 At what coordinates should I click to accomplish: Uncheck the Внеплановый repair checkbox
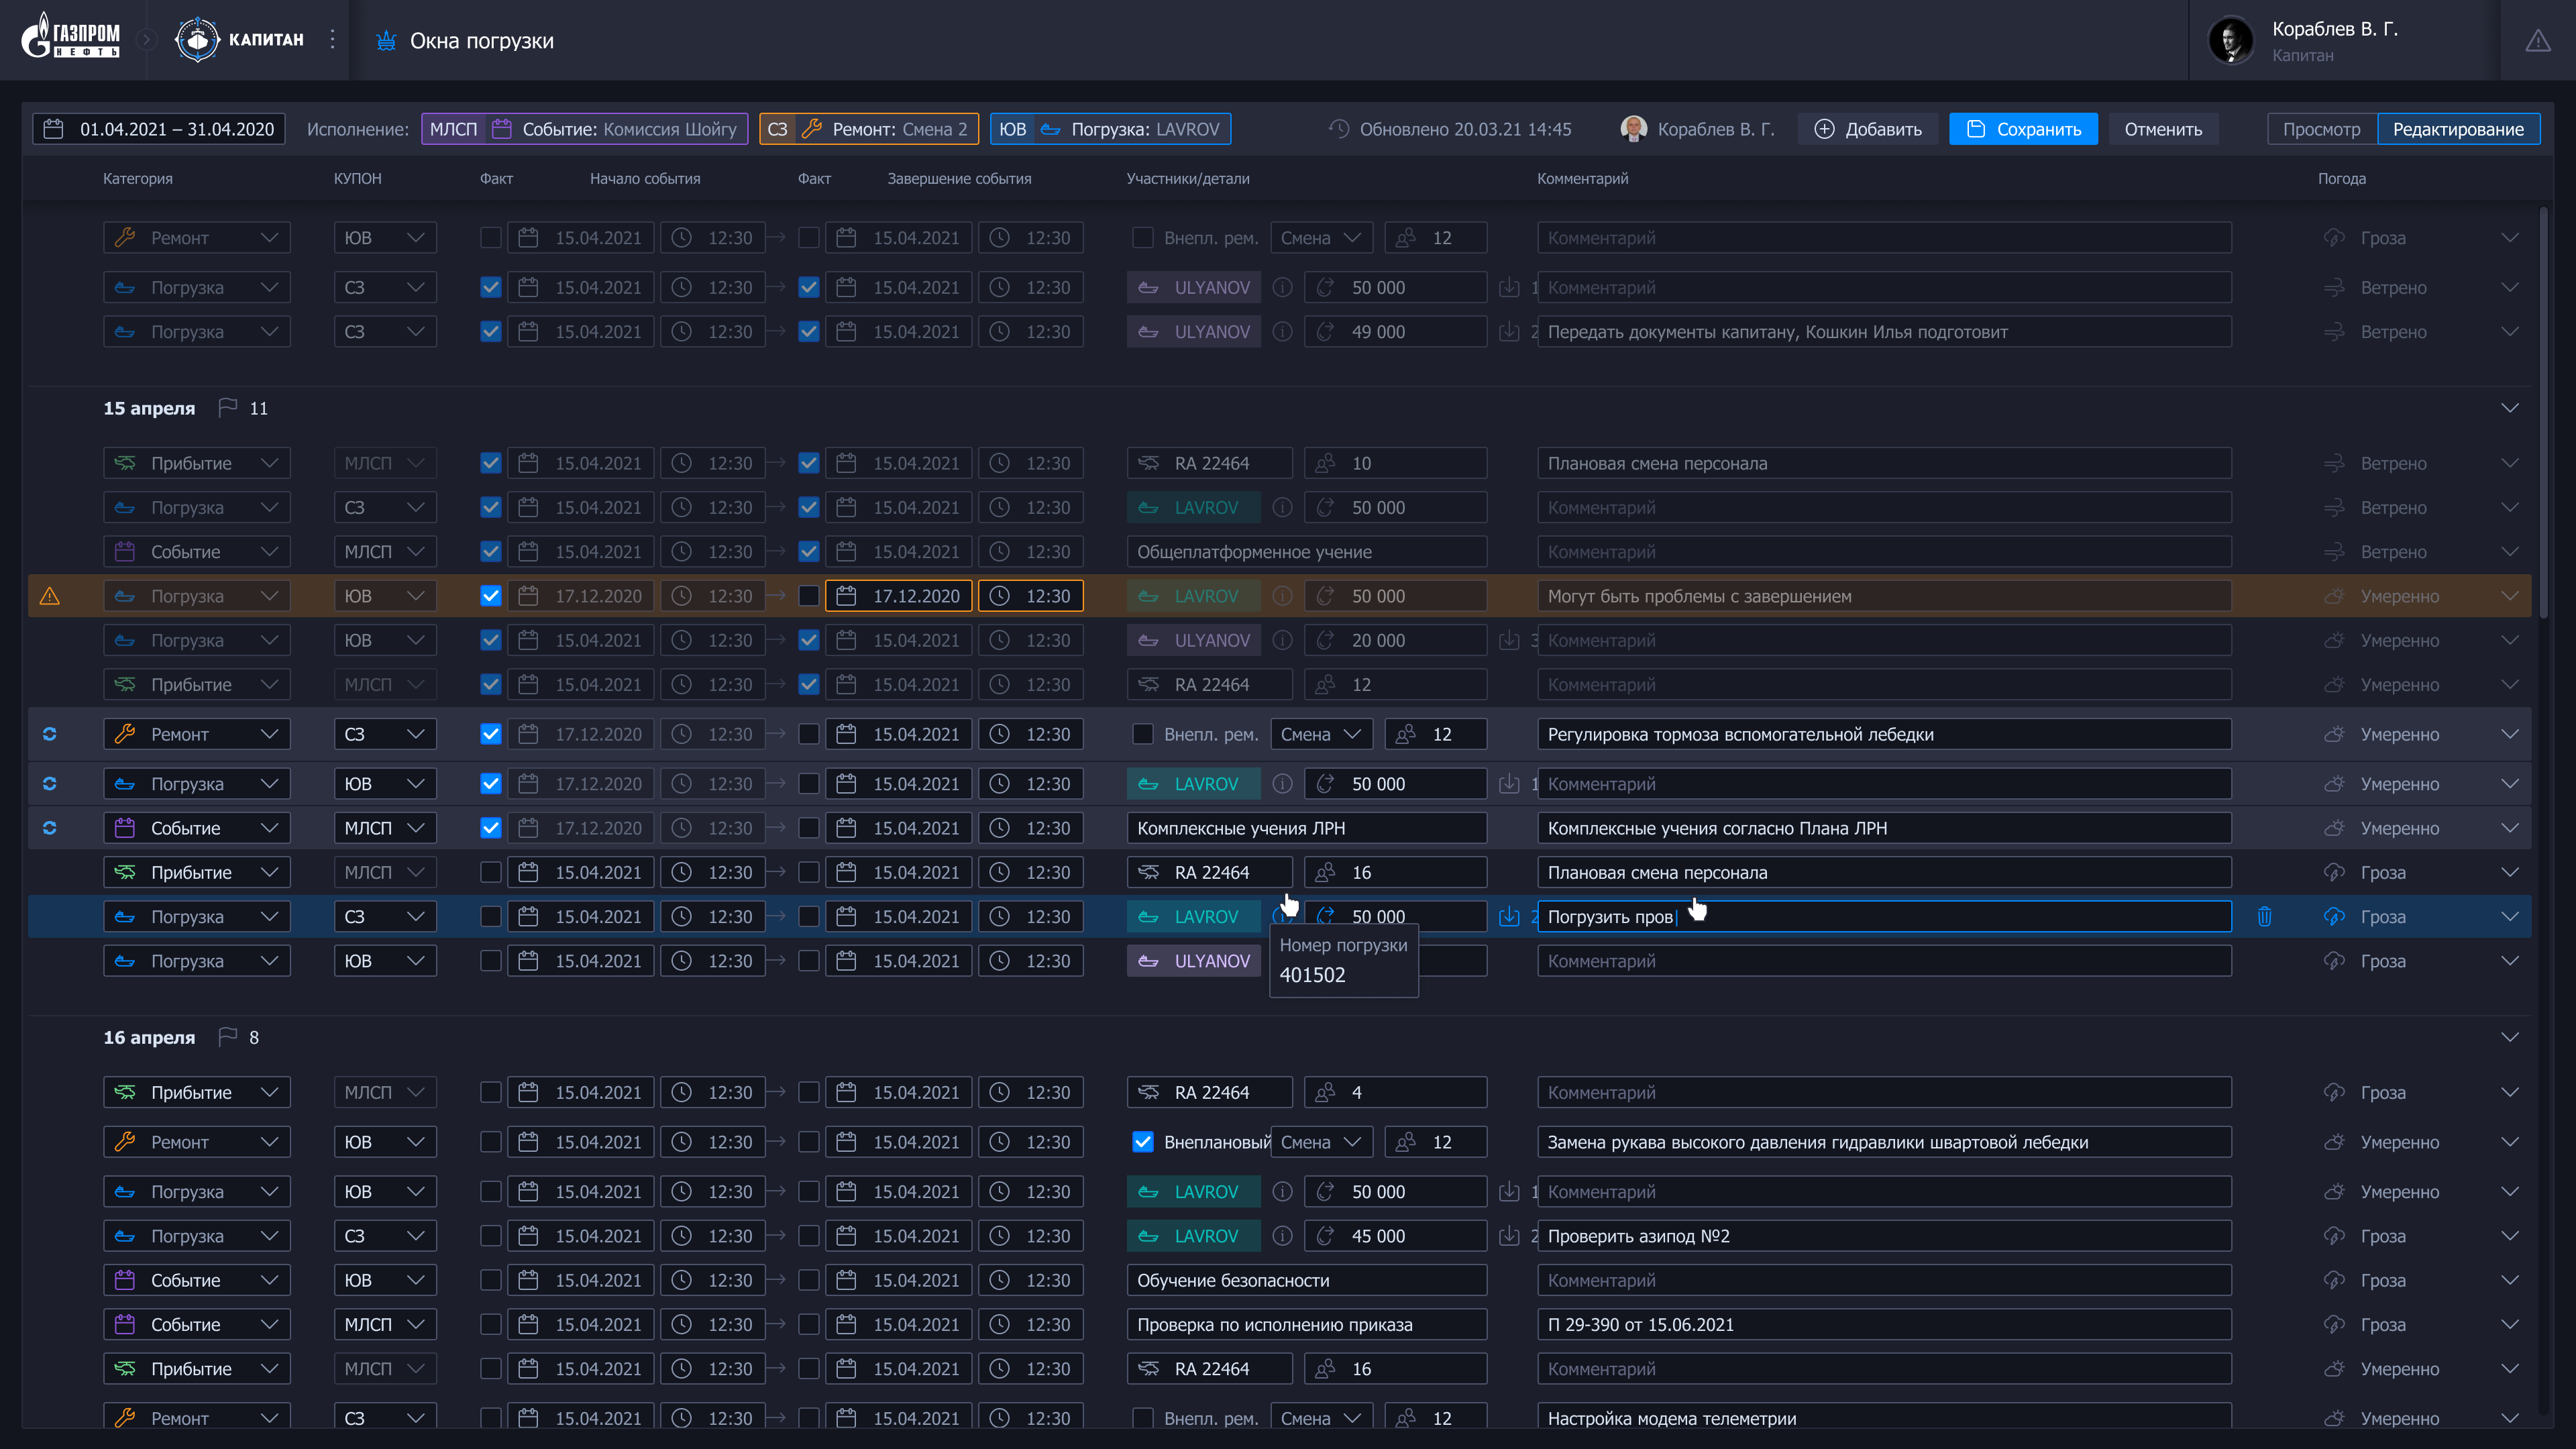(x=1142, y=1142)
